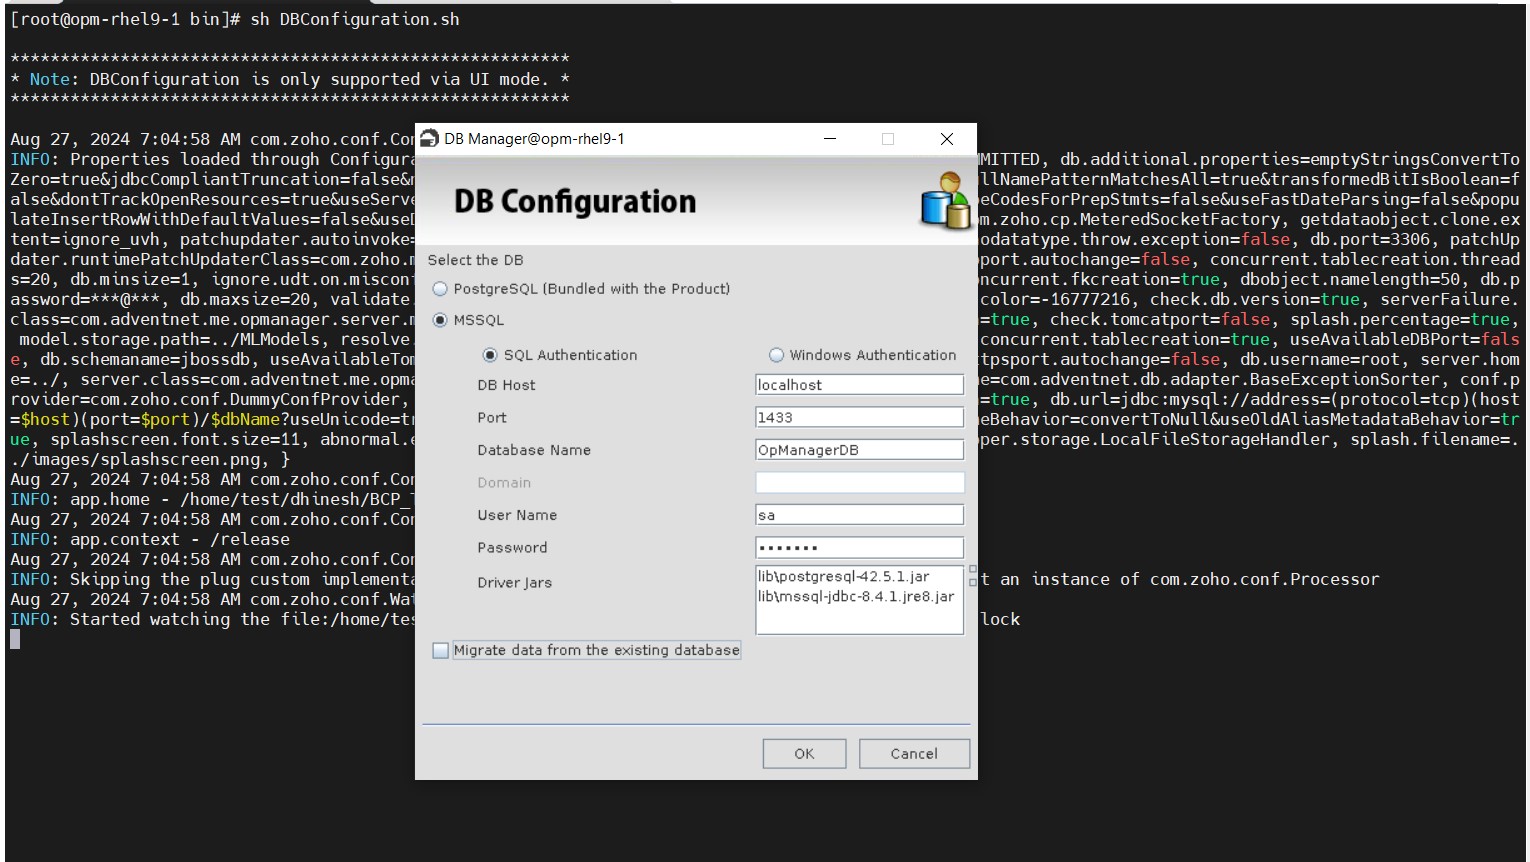The width and height of the screenshot is (1530, 862).
Task: Click 'INFO: app.context' line in terminal
Action: tap(150, 540)
